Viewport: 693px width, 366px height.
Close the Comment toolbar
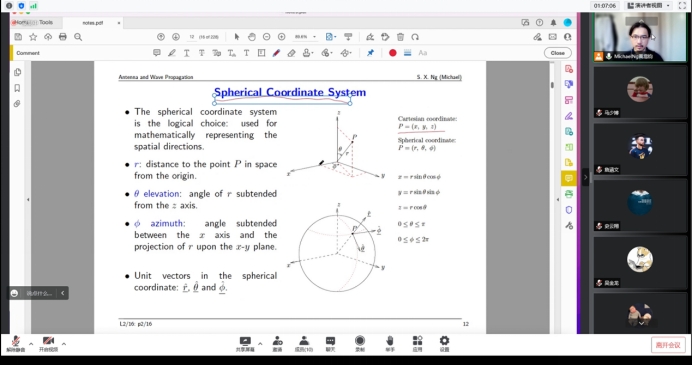click(x=557, y=53)
